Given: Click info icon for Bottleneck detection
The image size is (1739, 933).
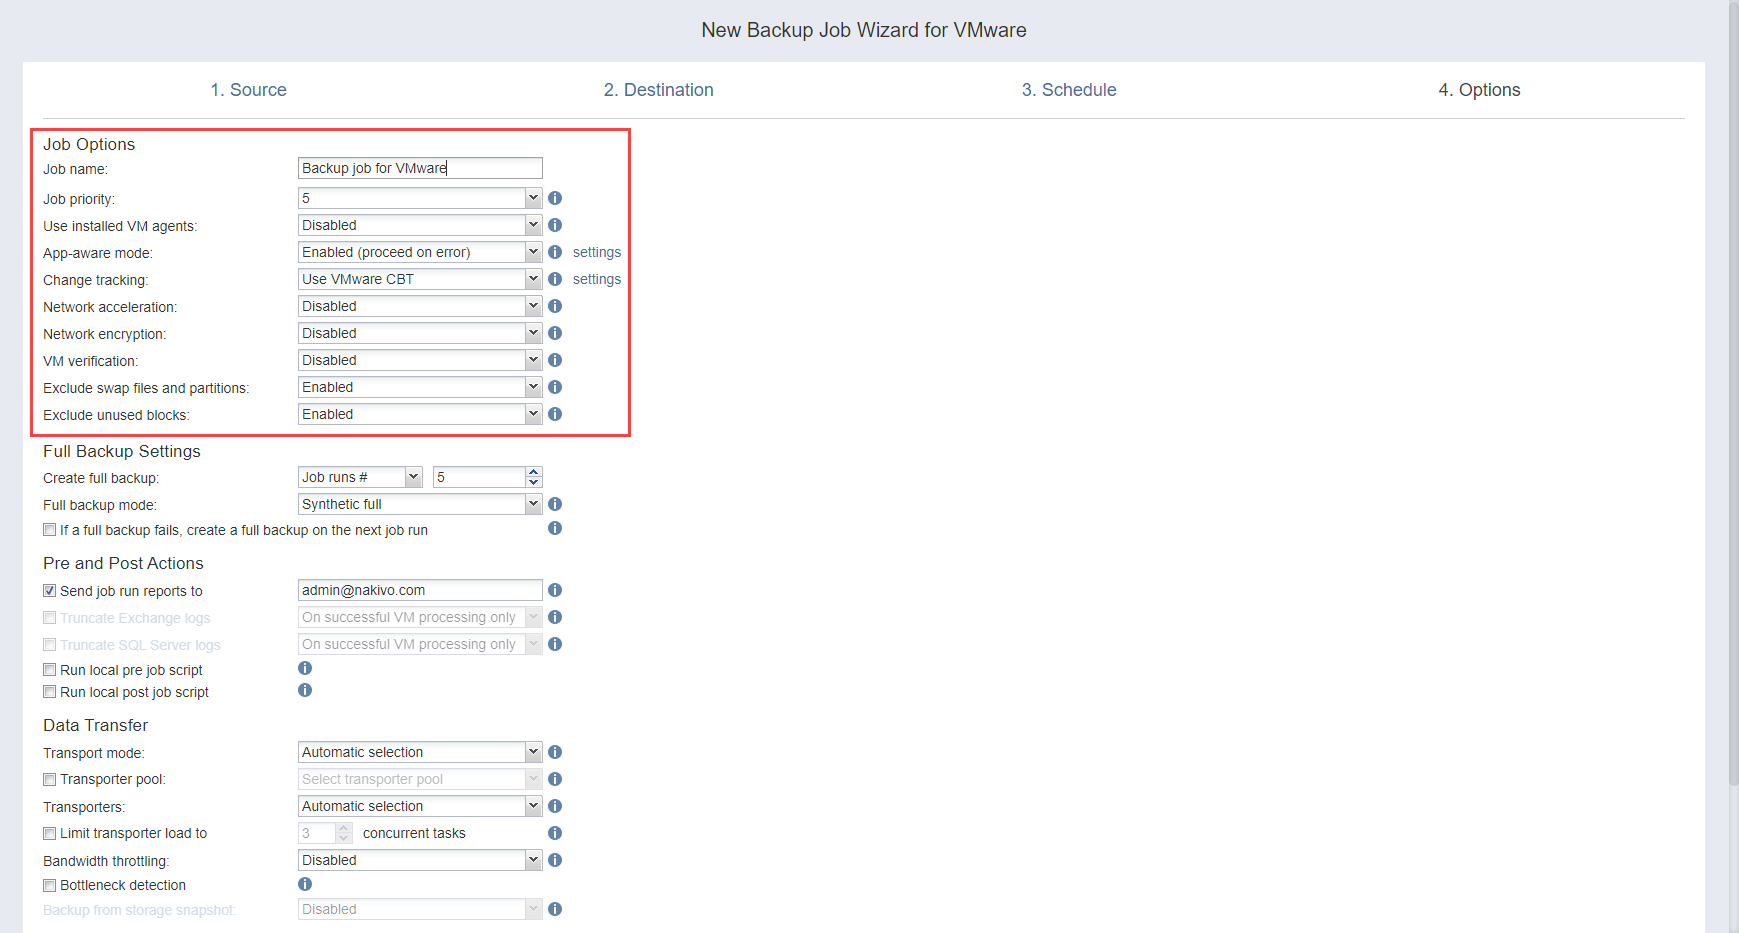Looking at the screenshot, I should click(x=305, y=884).
